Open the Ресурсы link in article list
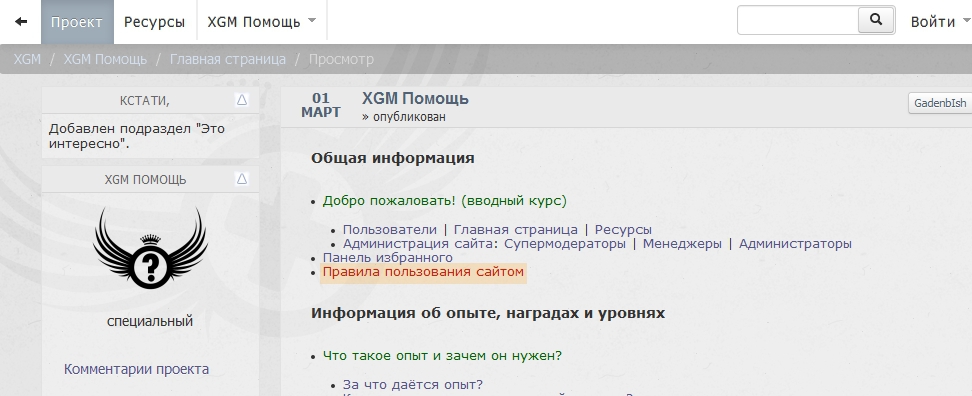Image resolution: width=972 pixels, height=396 pixels. click(623, 230)
